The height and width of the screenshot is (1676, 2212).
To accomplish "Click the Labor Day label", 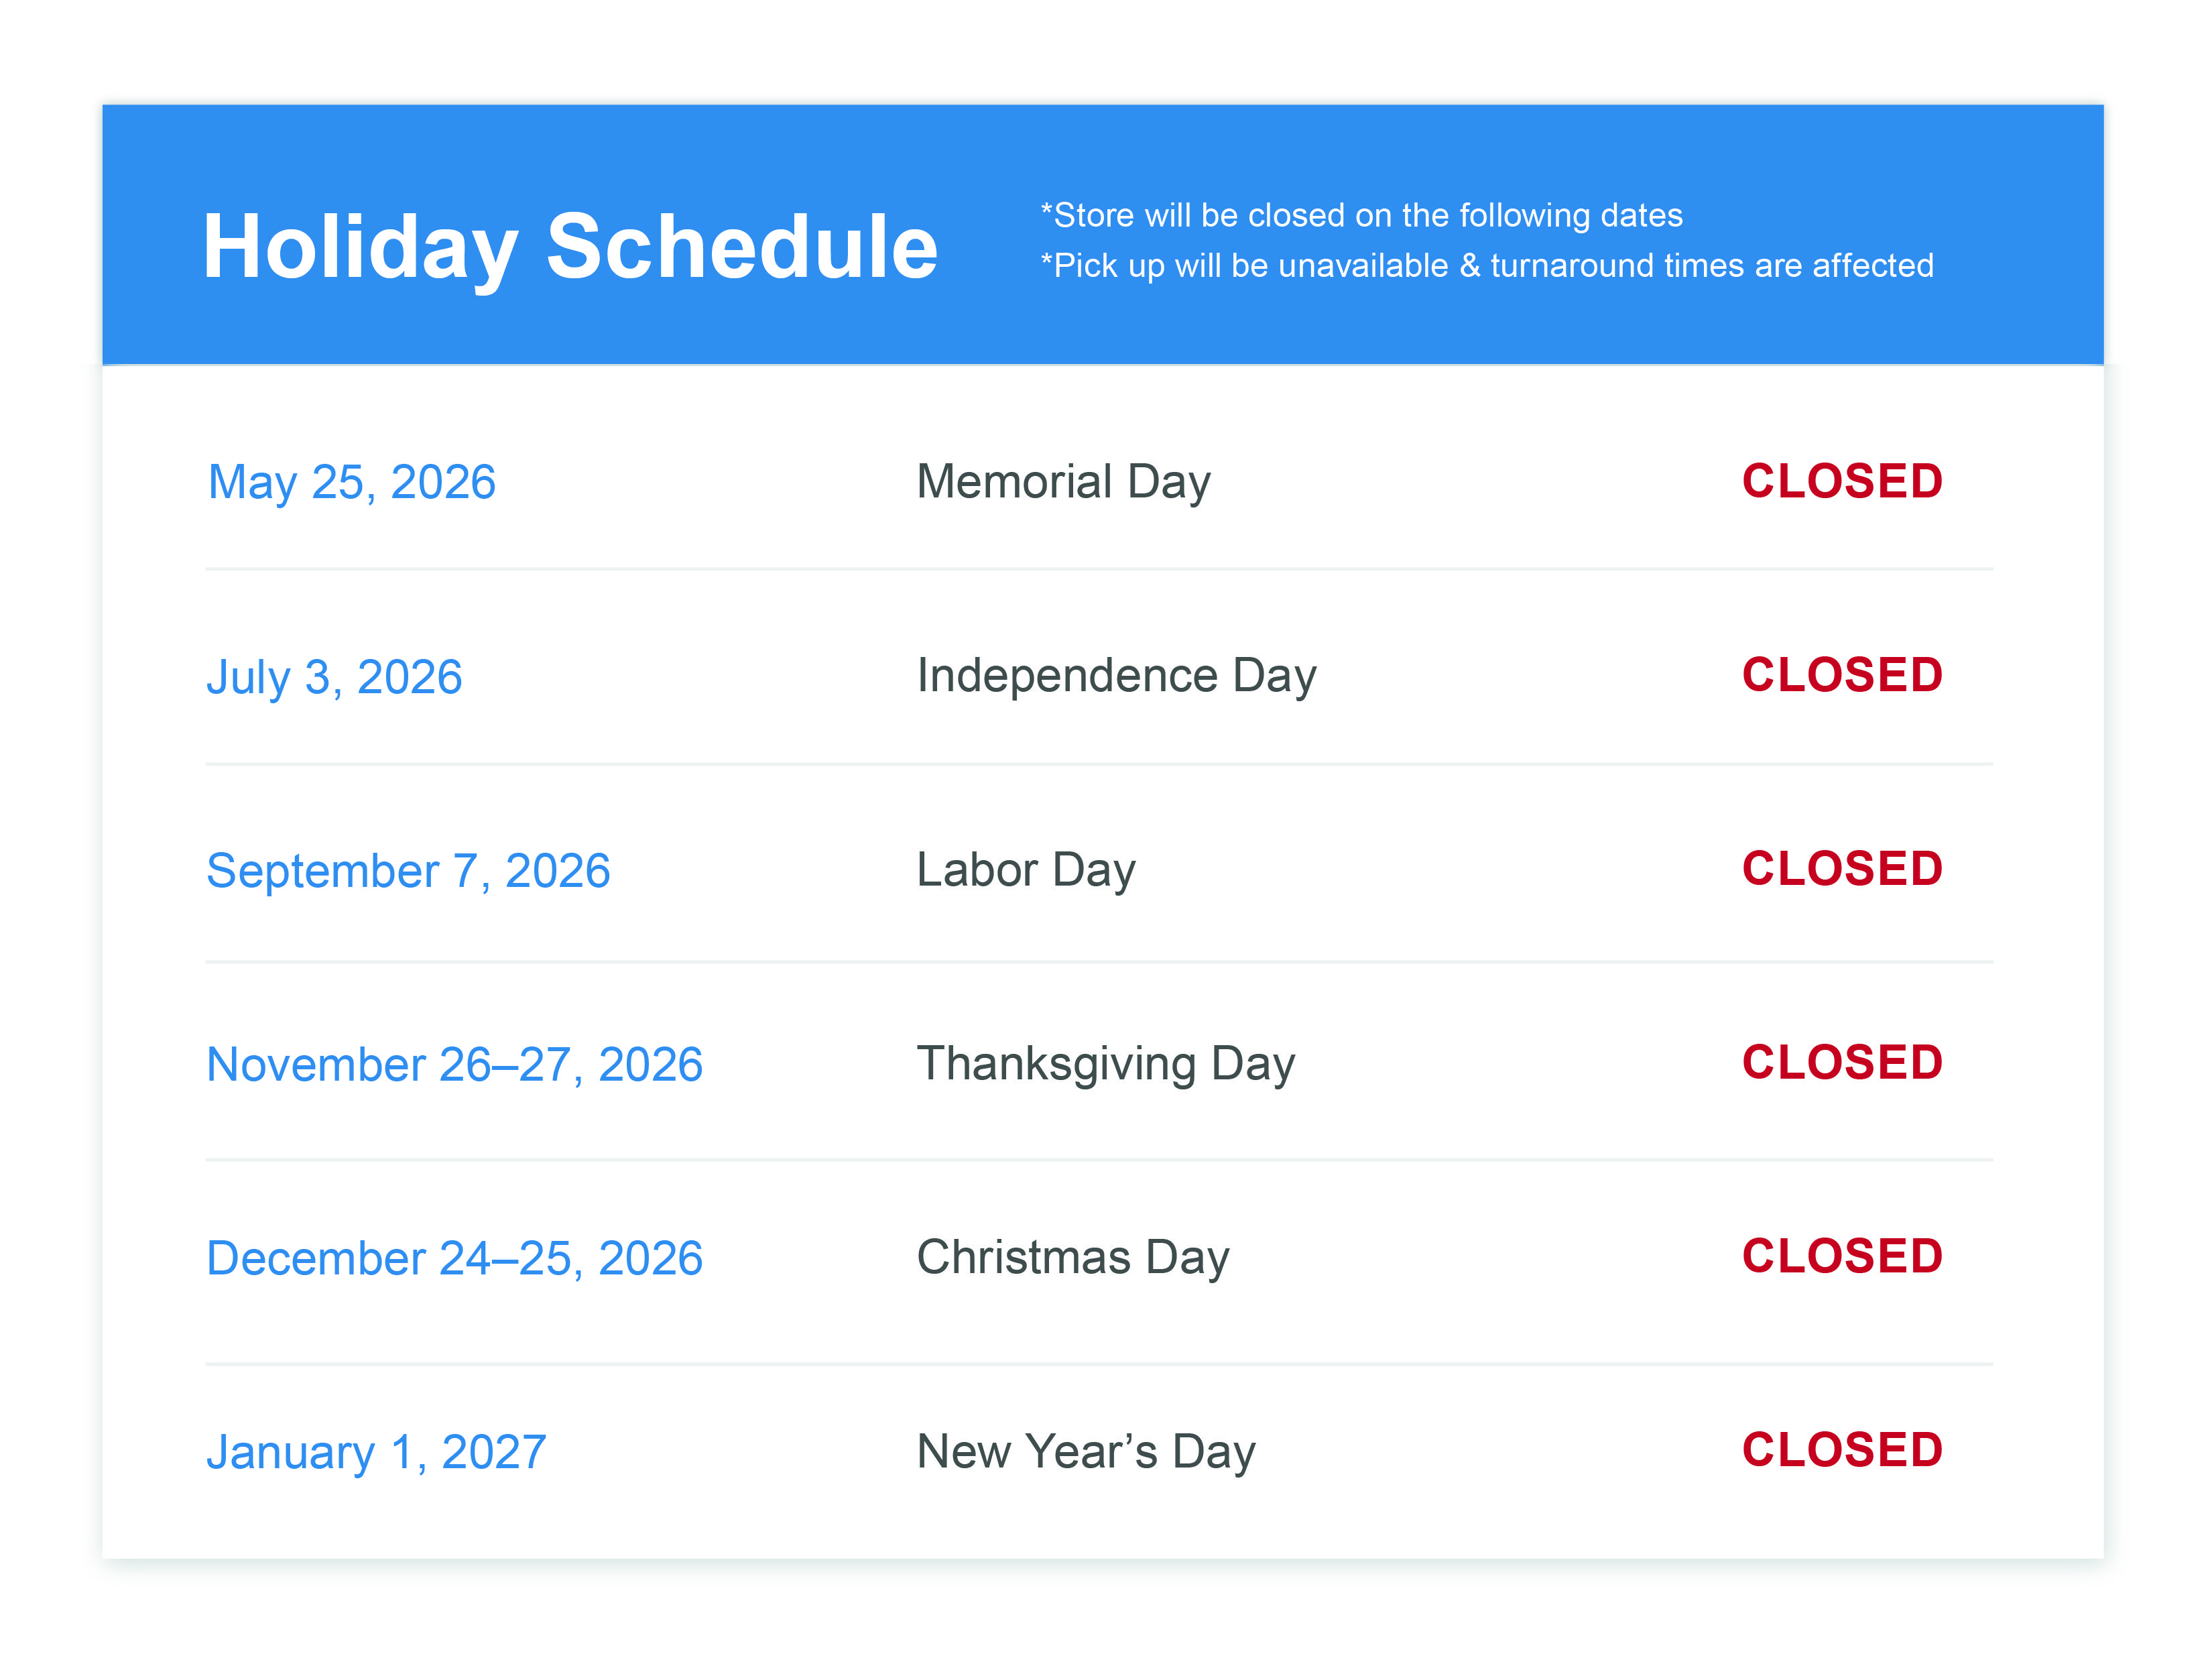I will [x=1026, y=870].
